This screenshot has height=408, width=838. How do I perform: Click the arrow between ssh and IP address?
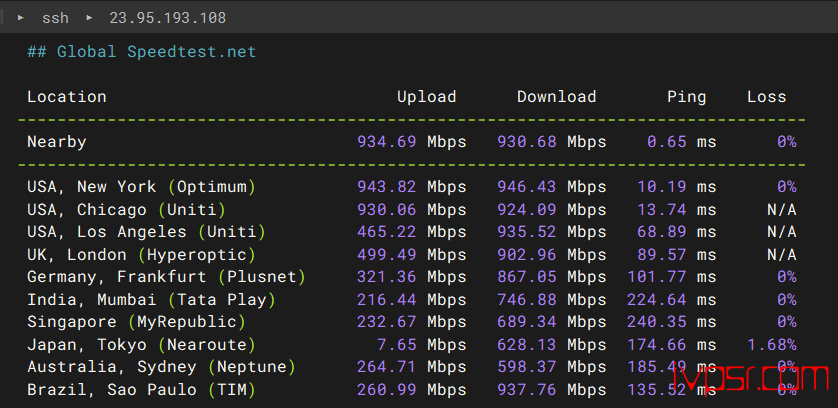pyautogui.click(x=89, y=18)
